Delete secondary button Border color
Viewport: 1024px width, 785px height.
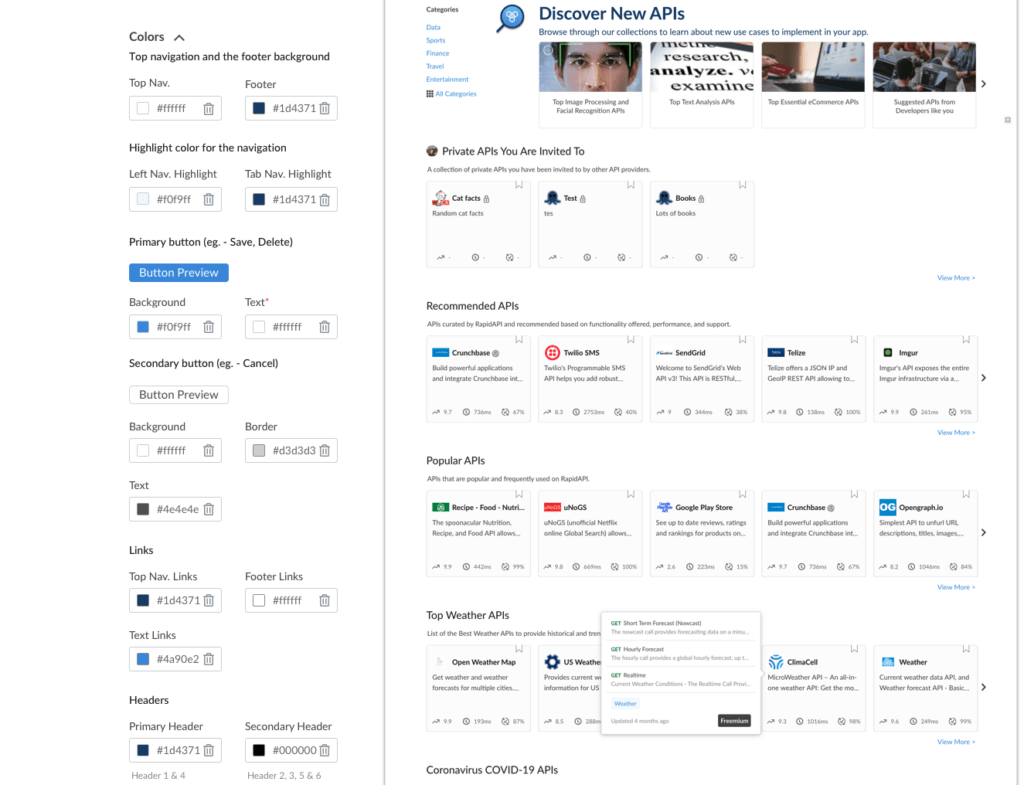(325, 451)
